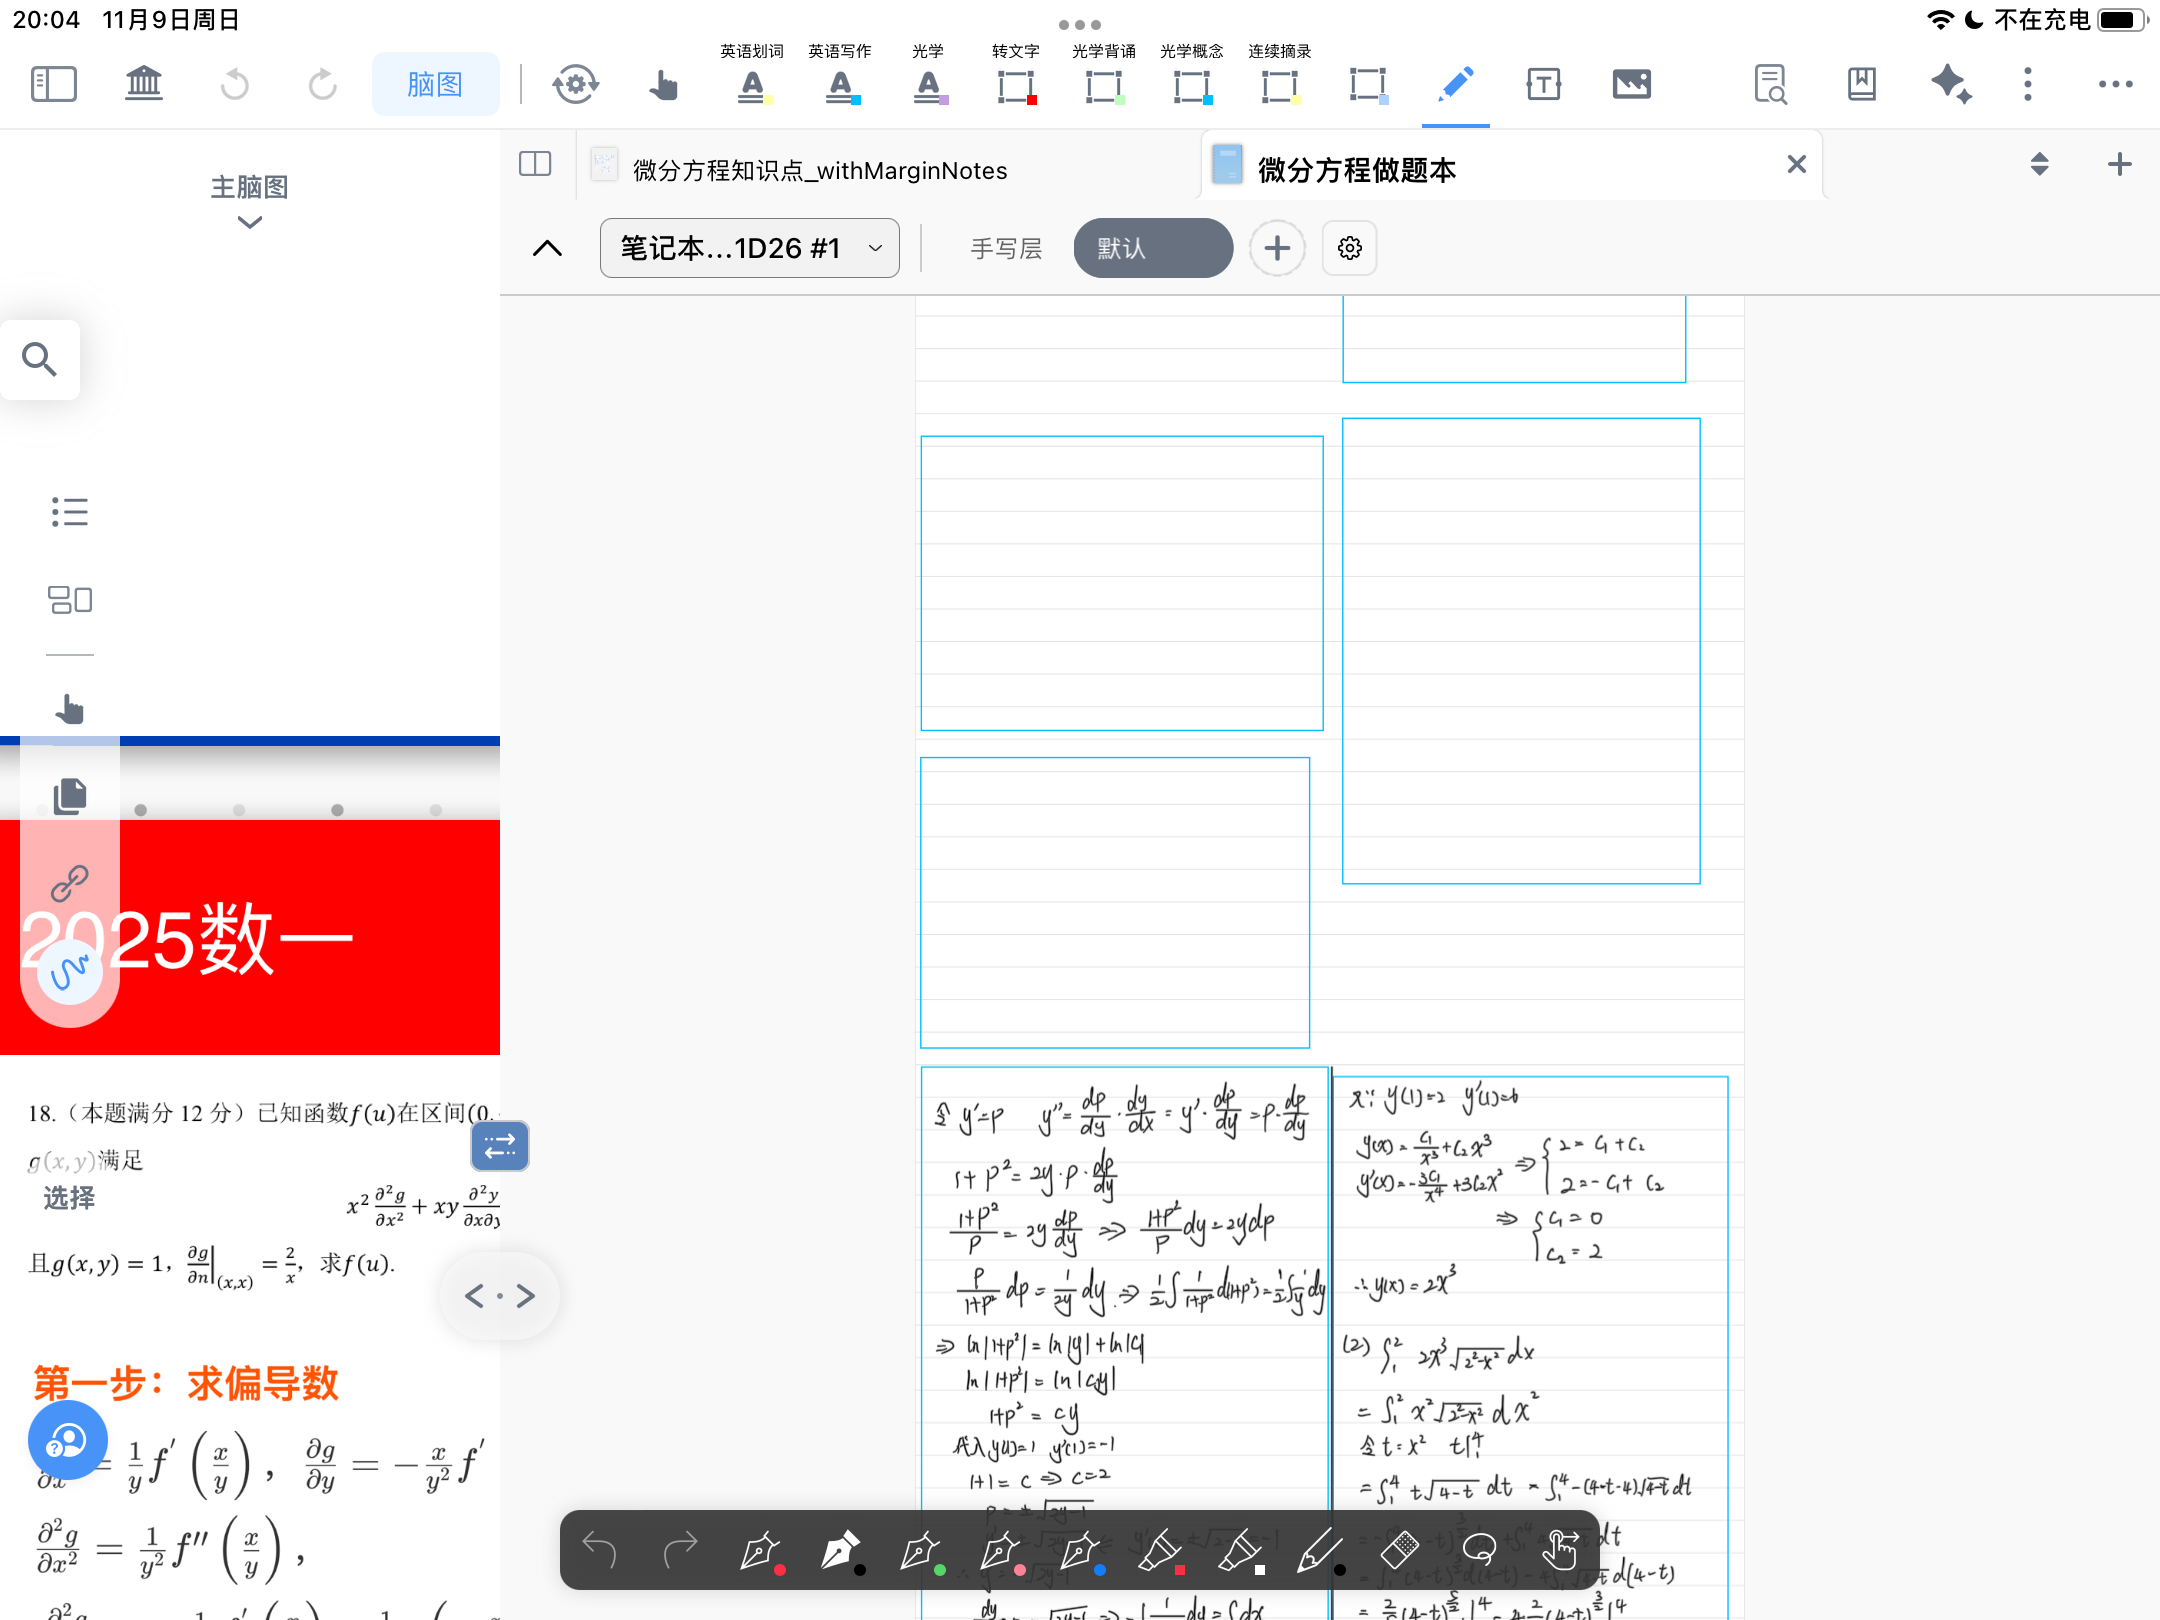Open the AI sparkle assistant icon
The width and height of the screenshot is (2160, 1620).
point(1951,84)
